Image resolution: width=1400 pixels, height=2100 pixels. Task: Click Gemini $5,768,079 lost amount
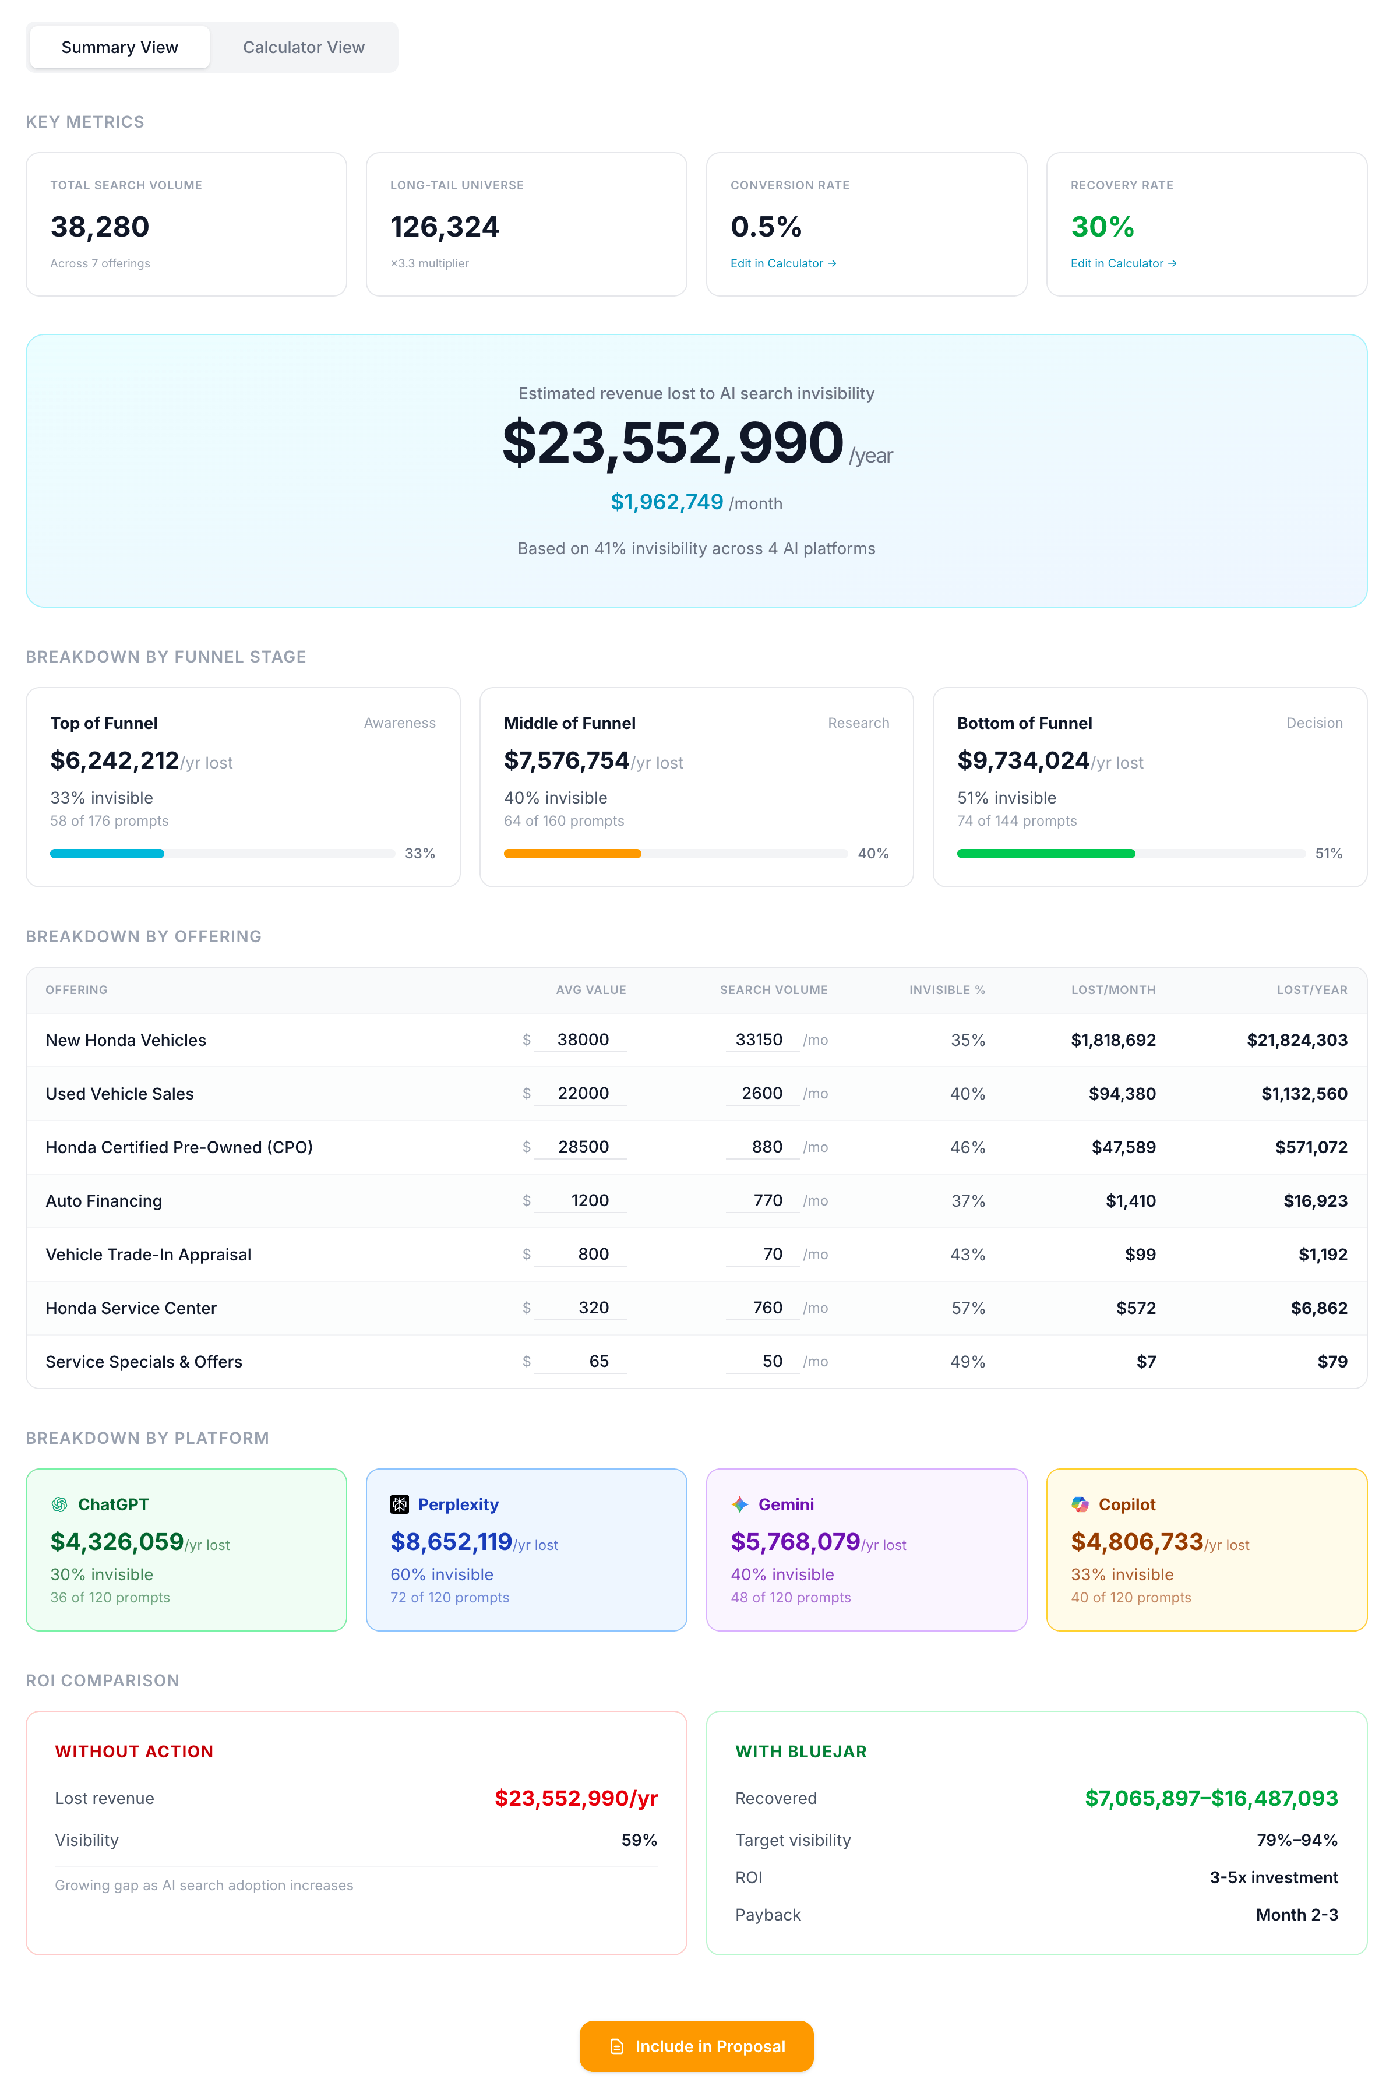coord(795,1542)
